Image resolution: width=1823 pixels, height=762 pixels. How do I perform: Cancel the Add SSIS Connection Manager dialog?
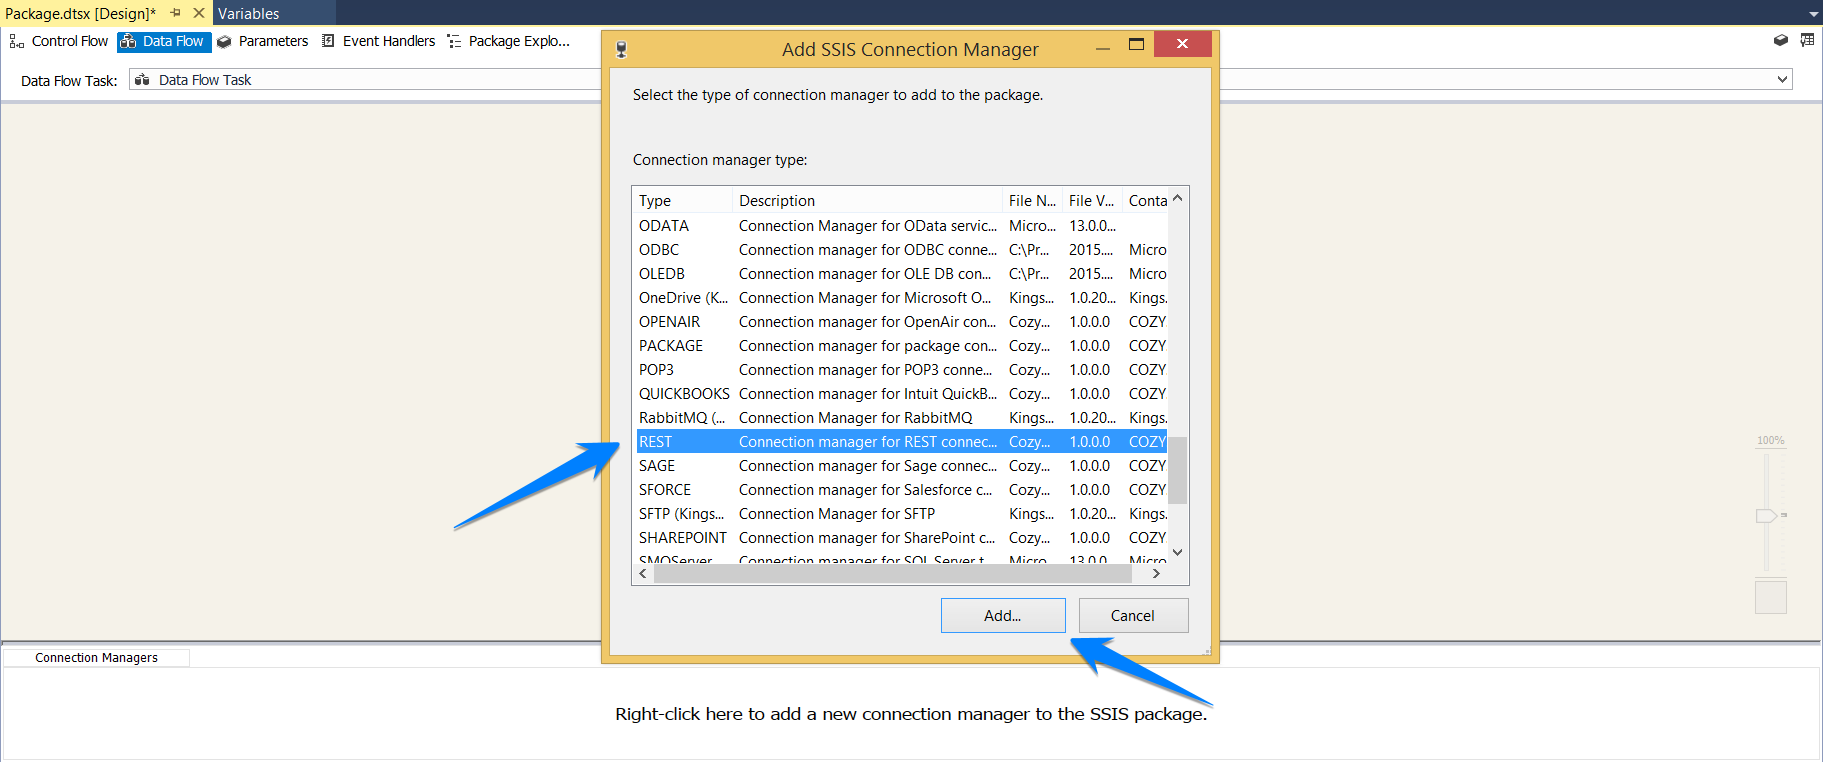pos(1133,616)
